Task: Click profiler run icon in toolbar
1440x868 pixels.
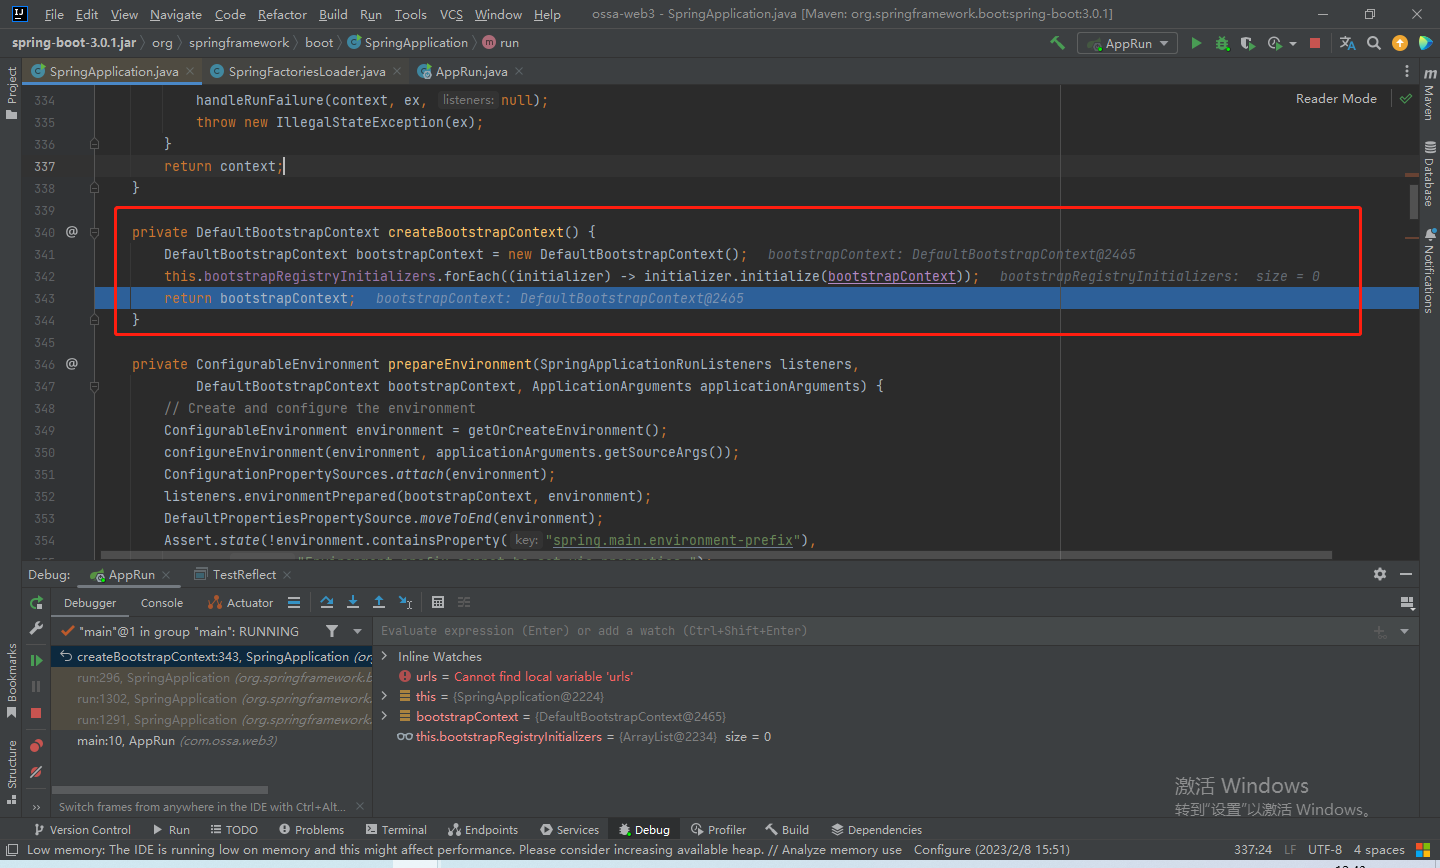Action: coord(1274,43)
